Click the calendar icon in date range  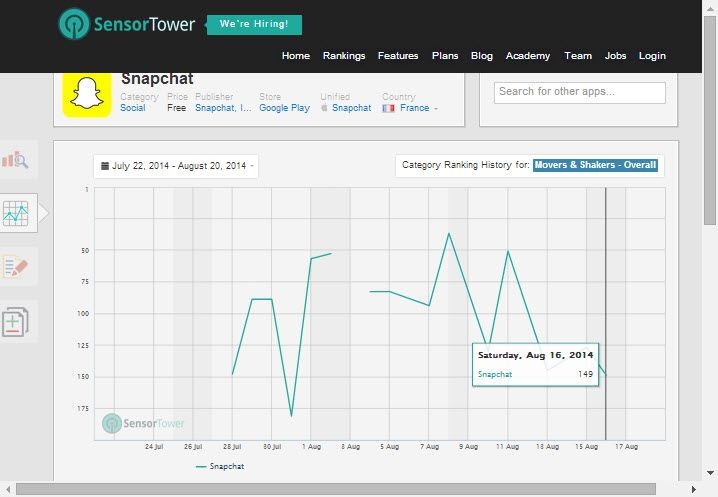[104, 166]
